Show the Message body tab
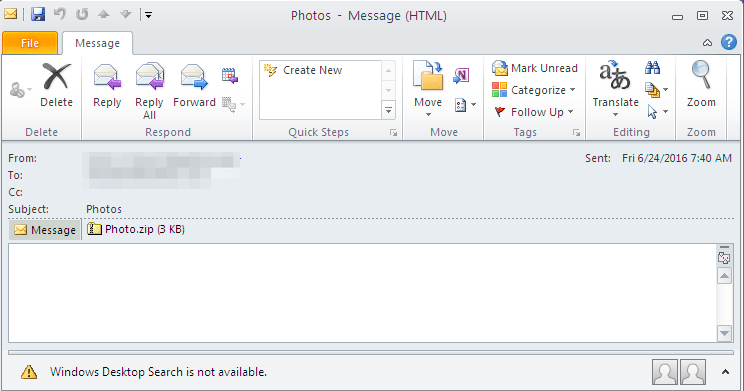 click(45, 230)
